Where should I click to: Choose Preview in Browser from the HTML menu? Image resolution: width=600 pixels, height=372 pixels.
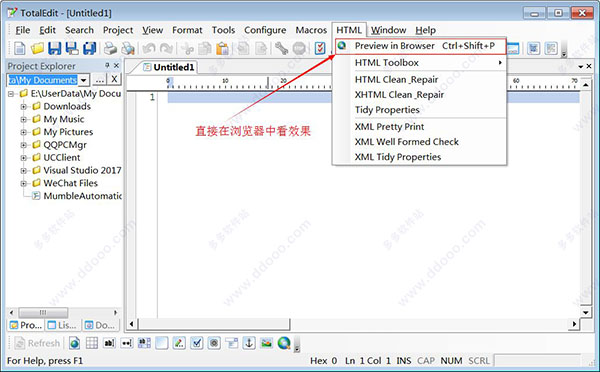point(420,46)
